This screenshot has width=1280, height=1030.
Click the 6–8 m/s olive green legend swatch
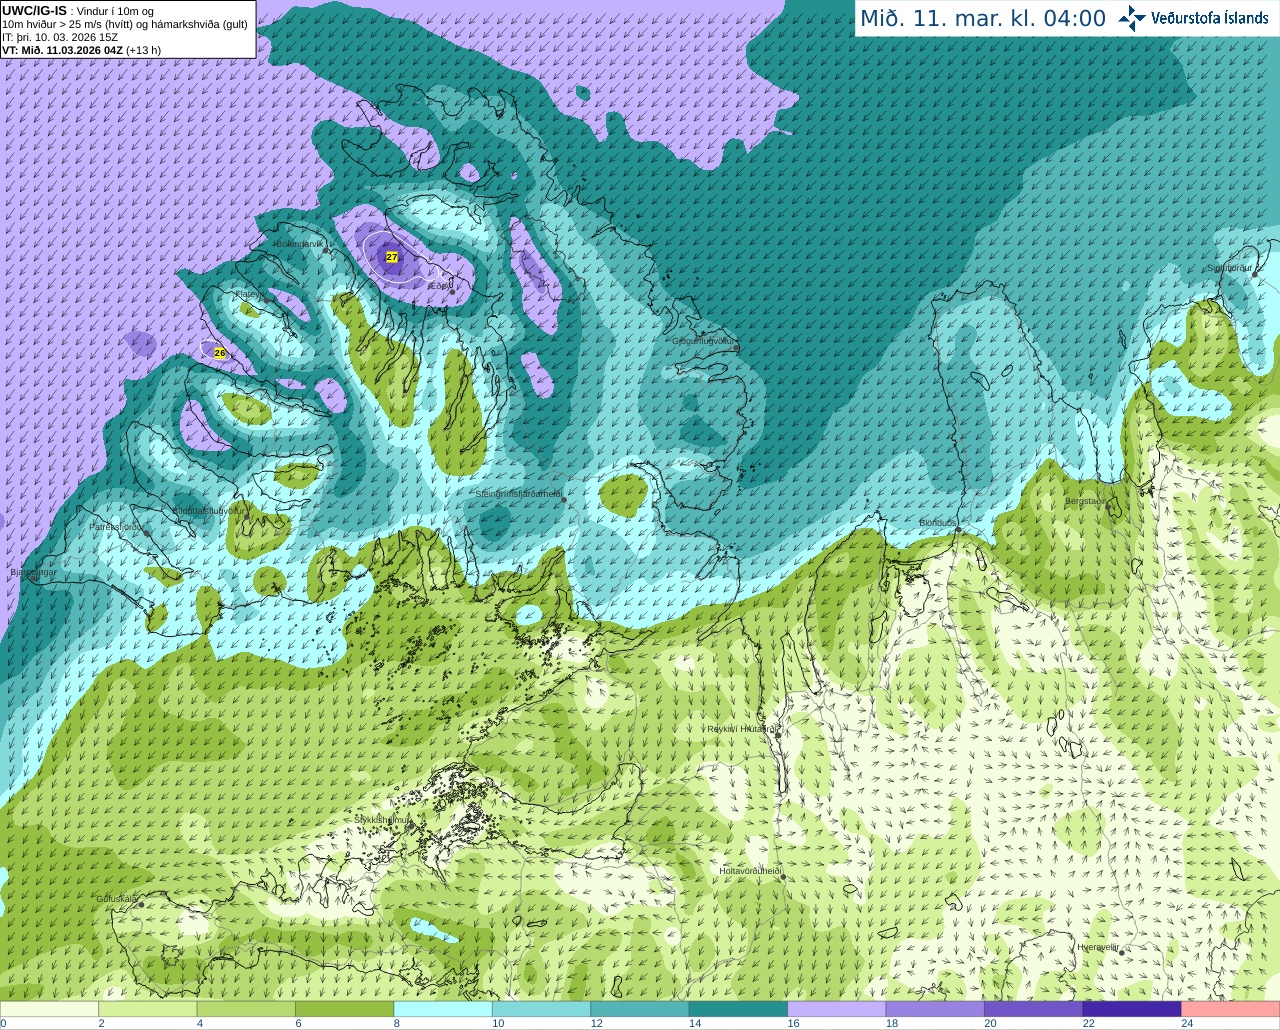[344, 1008]
